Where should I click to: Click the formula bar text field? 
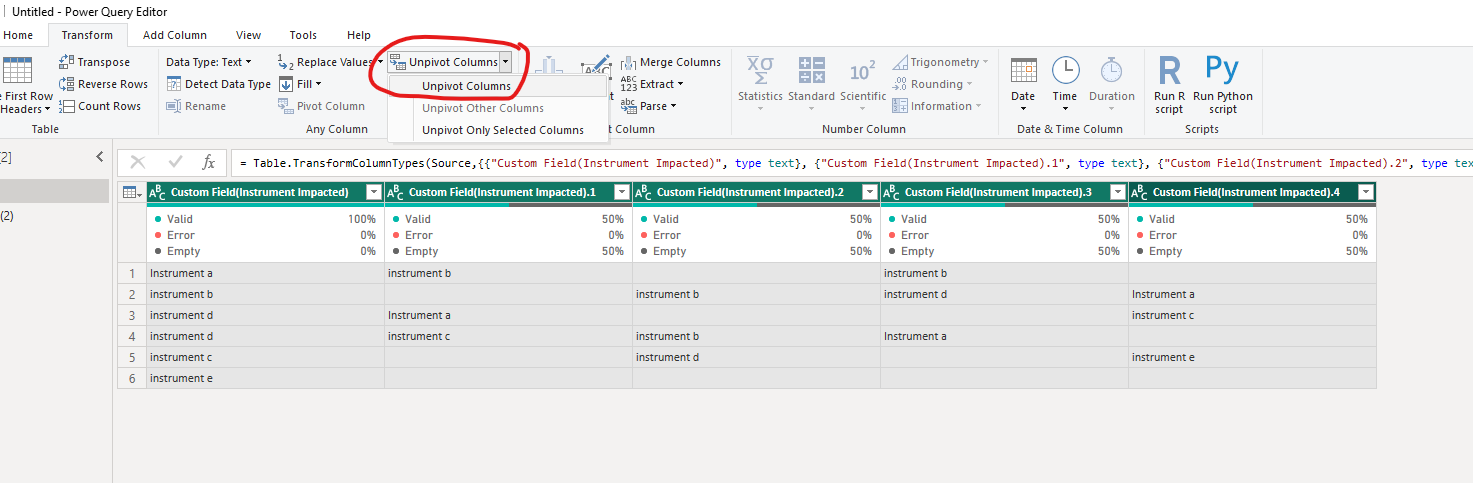click(x=851, y=162)
